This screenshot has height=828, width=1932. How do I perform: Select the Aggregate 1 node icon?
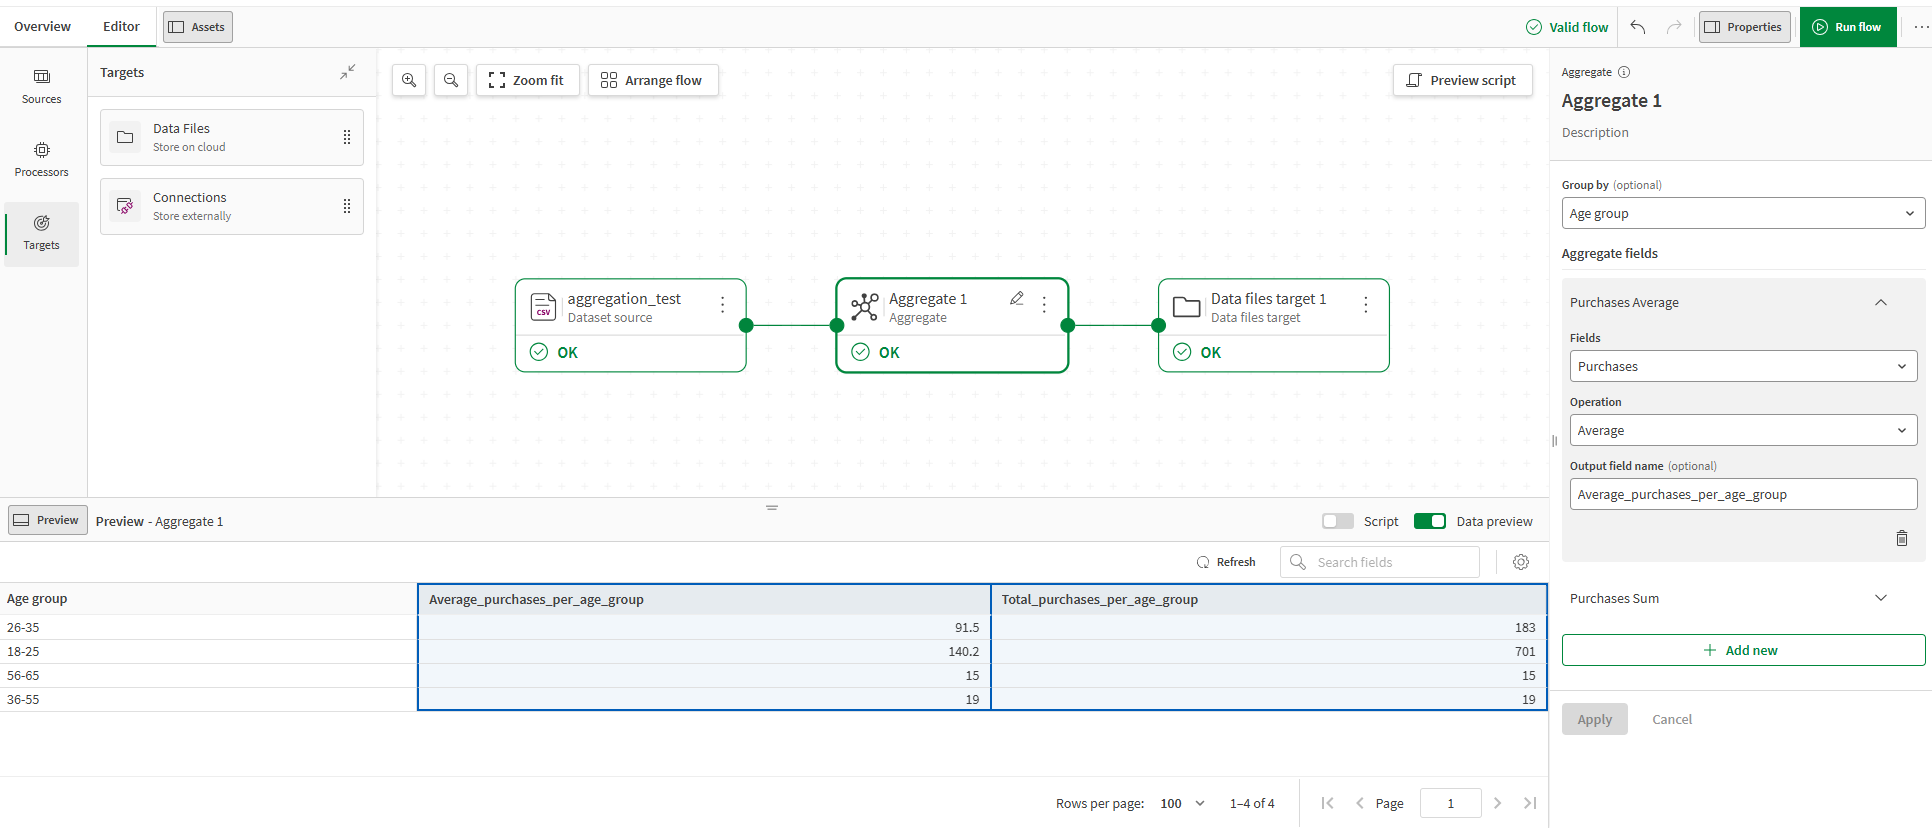[865, 306]
